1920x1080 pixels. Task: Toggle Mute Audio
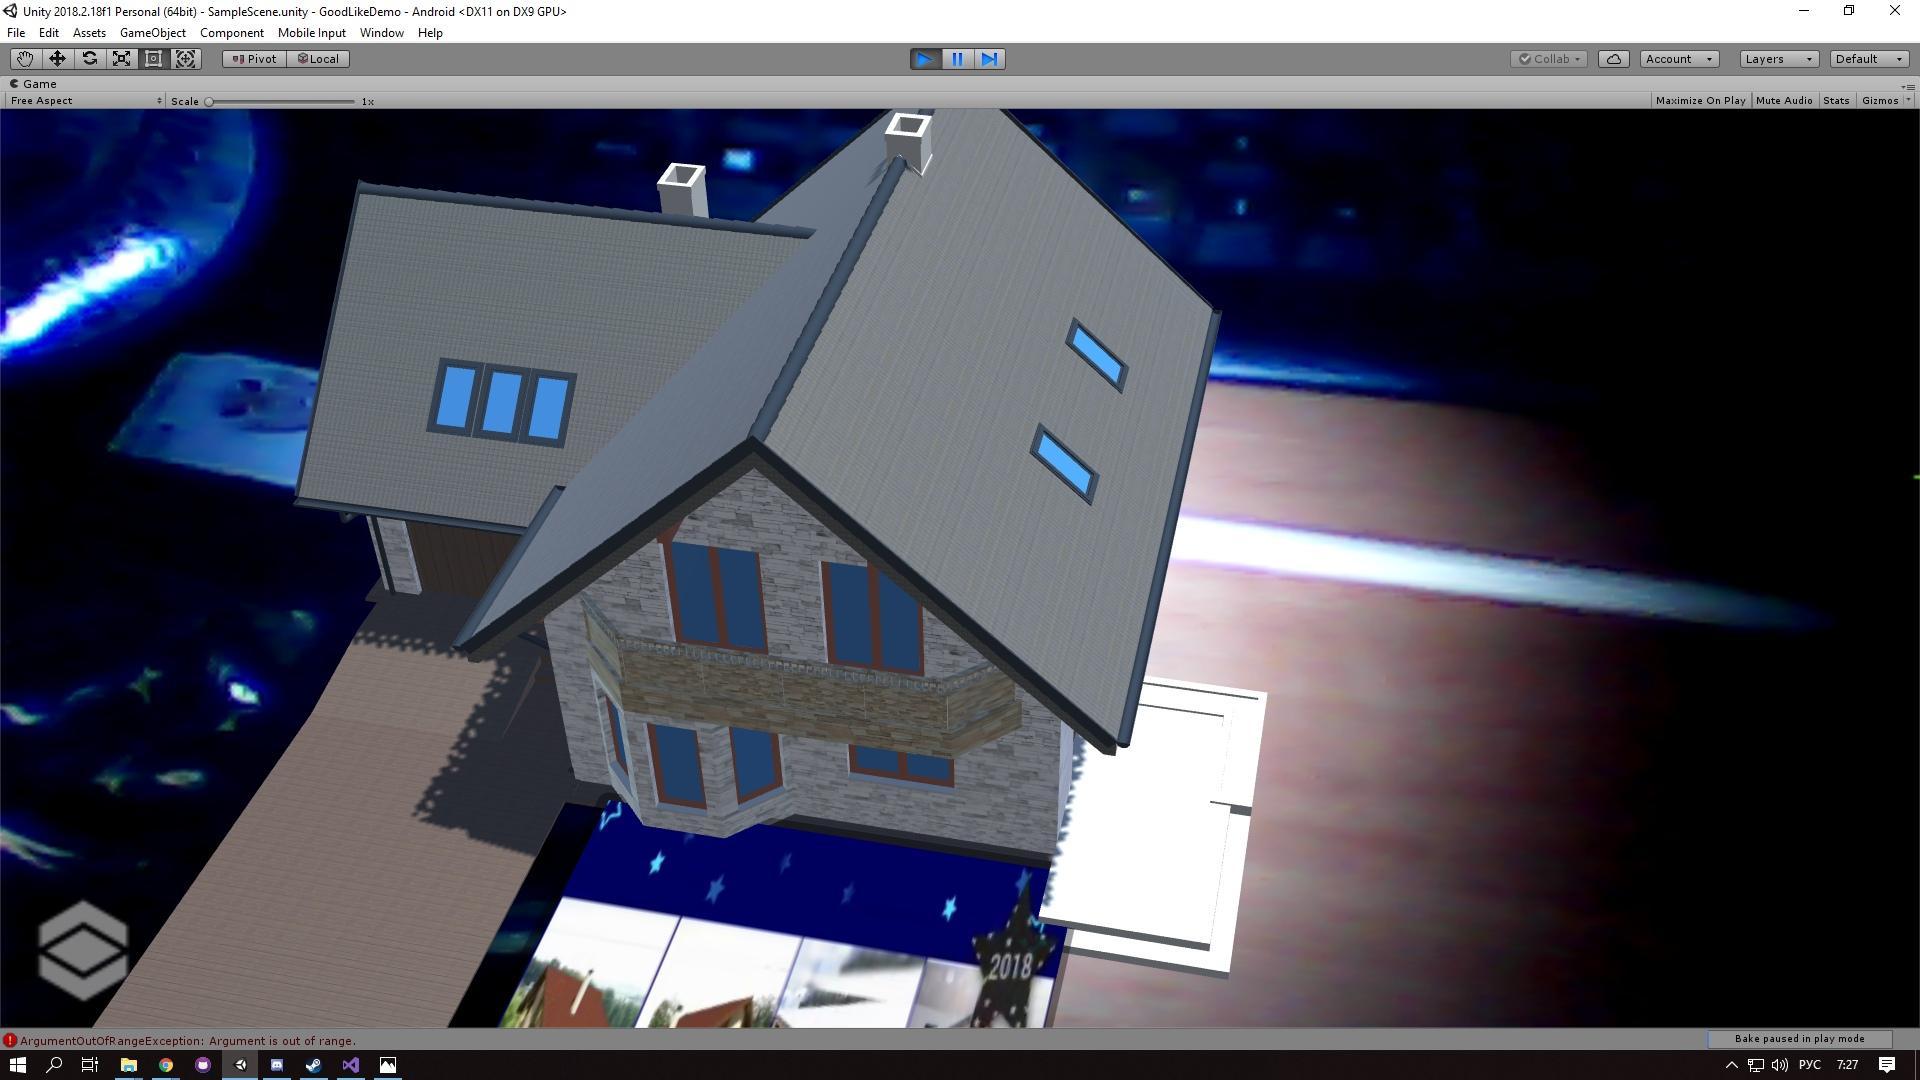(x=1784, y=101)
